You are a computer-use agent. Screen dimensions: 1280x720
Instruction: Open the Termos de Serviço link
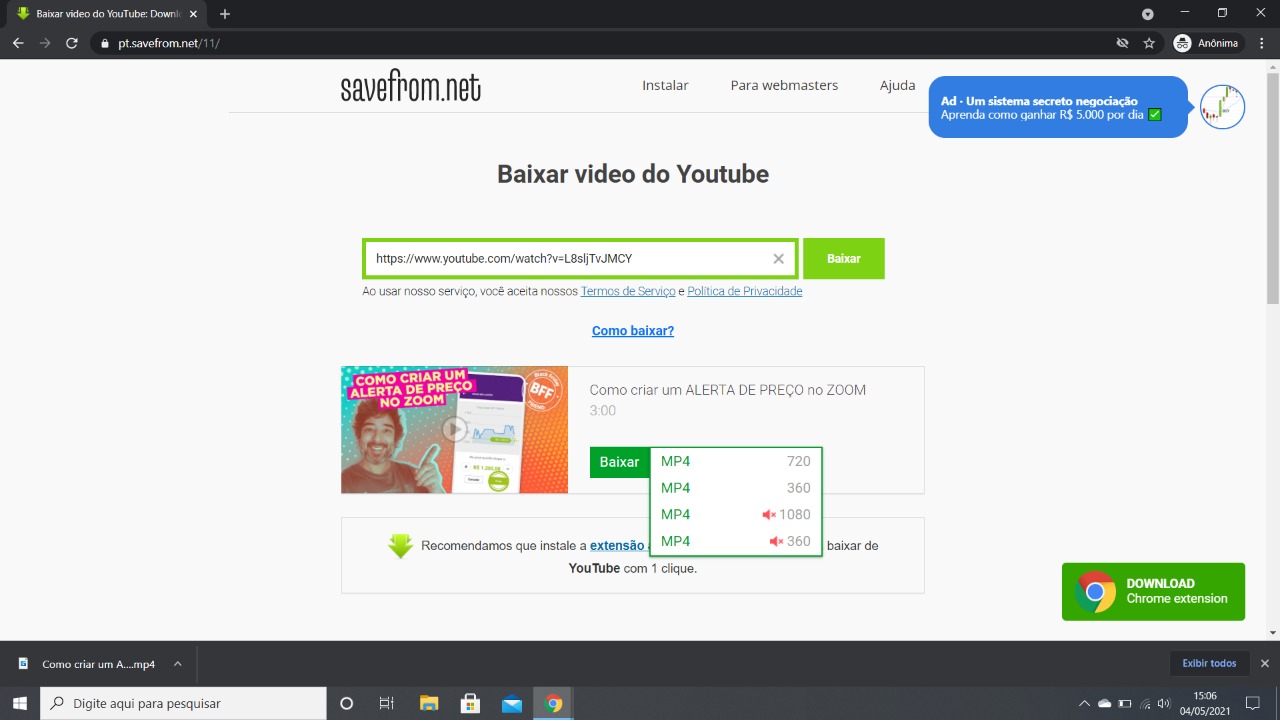pyautogui.click(x=628, y=291)
